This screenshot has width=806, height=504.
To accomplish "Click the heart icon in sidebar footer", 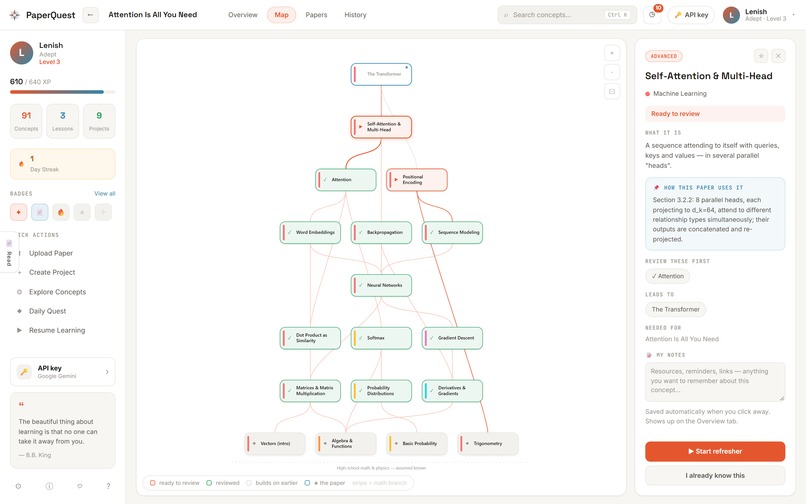I will point(80,486).
